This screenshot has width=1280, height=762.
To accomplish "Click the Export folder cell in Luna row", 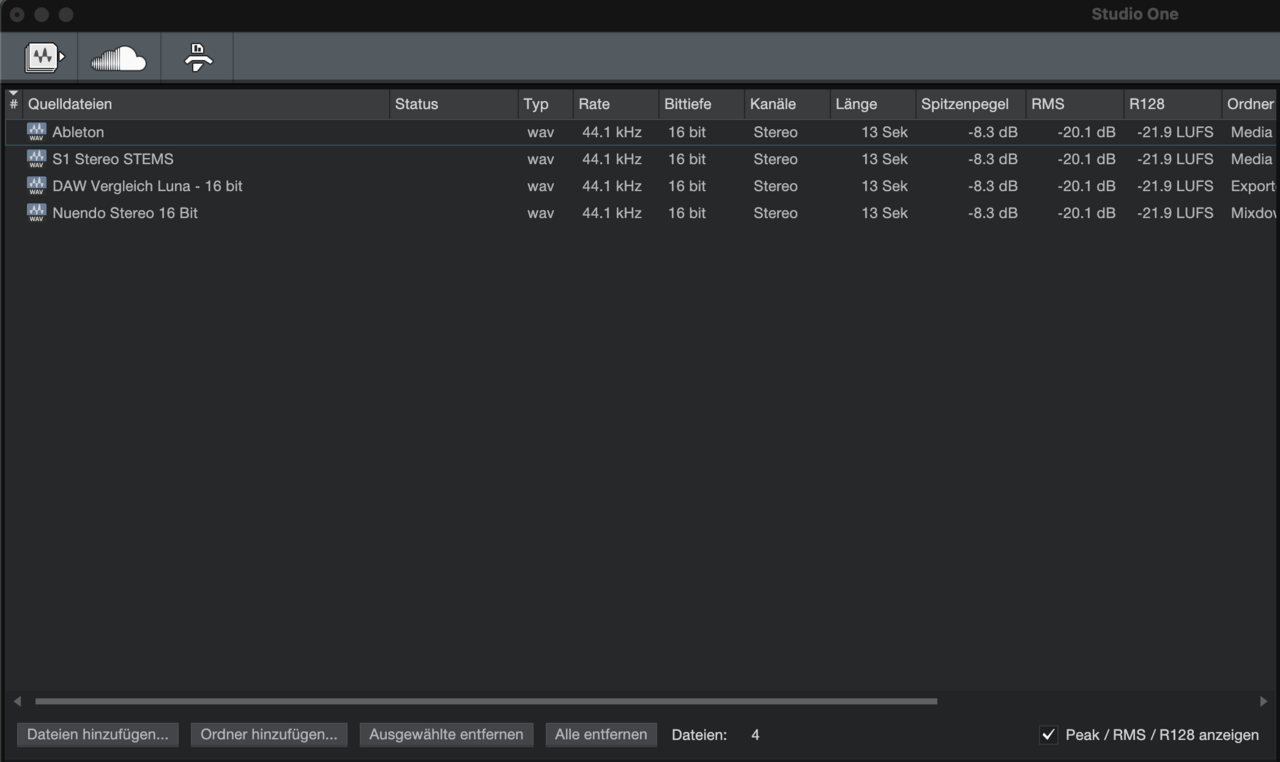I will (x=1254, y=186).
